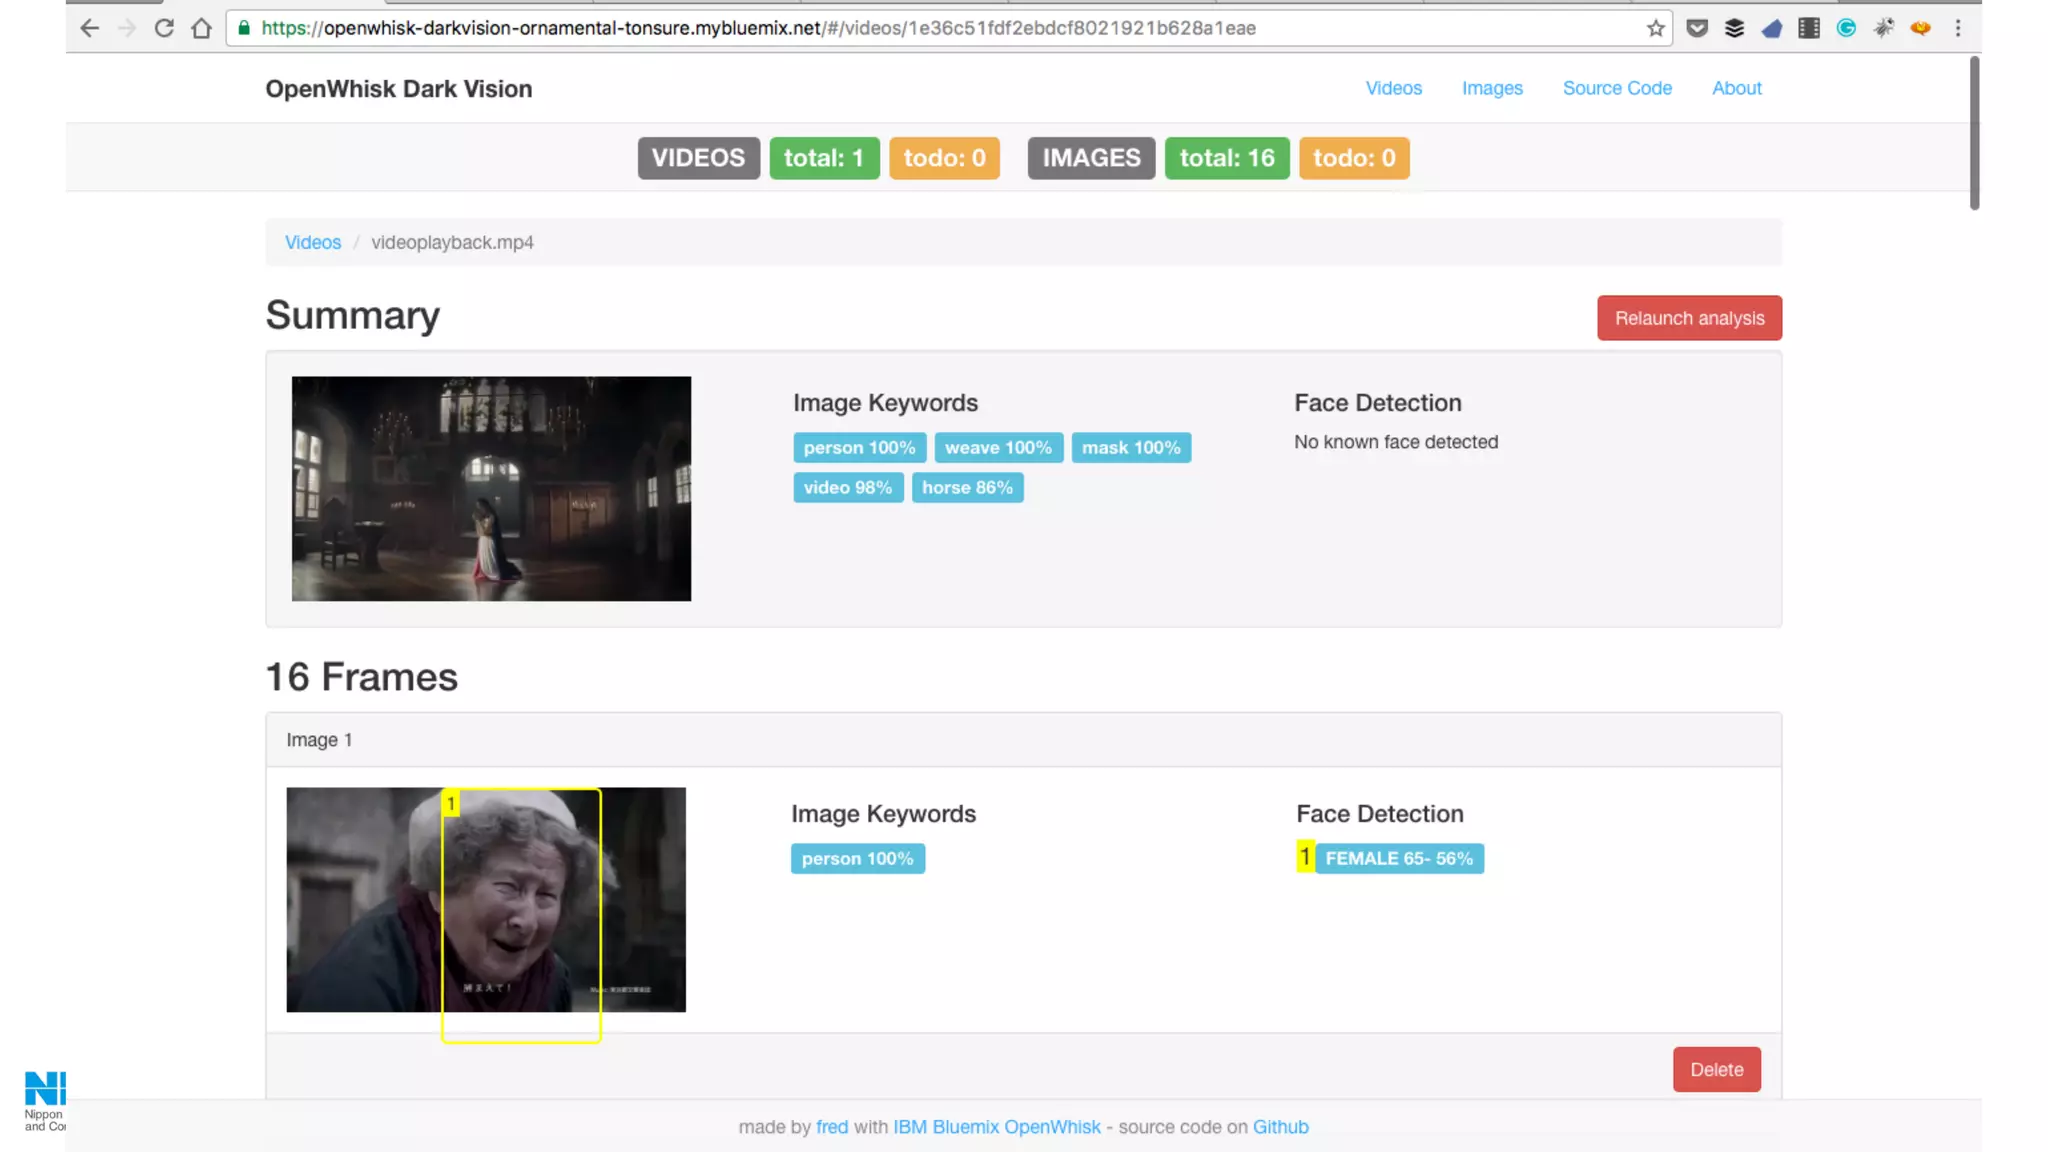Viewport: 2048px width, 1152px height.
Task: Open the About page
Action: click(1736, 88)
